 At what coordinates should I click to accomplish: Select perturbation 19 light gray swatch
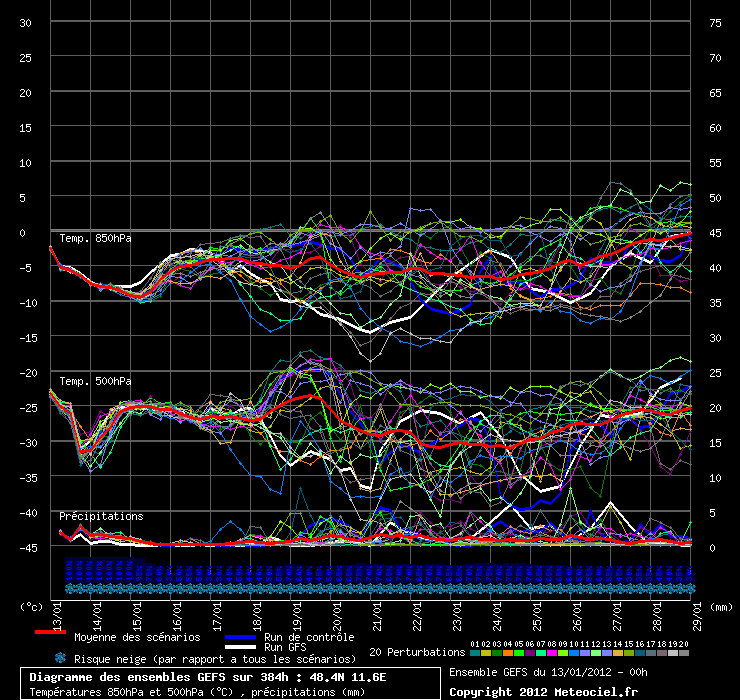coord(673,653)
